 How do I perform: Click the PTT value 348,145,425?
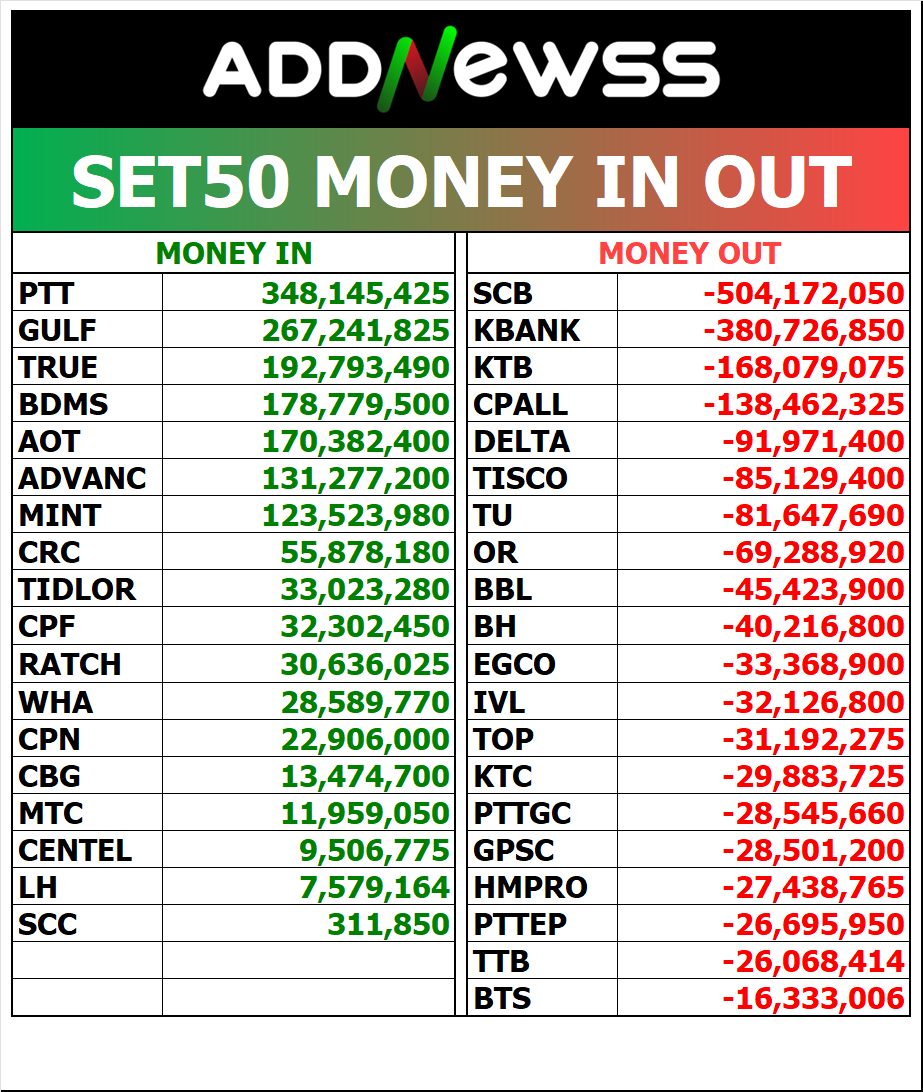tap(355, 293)
